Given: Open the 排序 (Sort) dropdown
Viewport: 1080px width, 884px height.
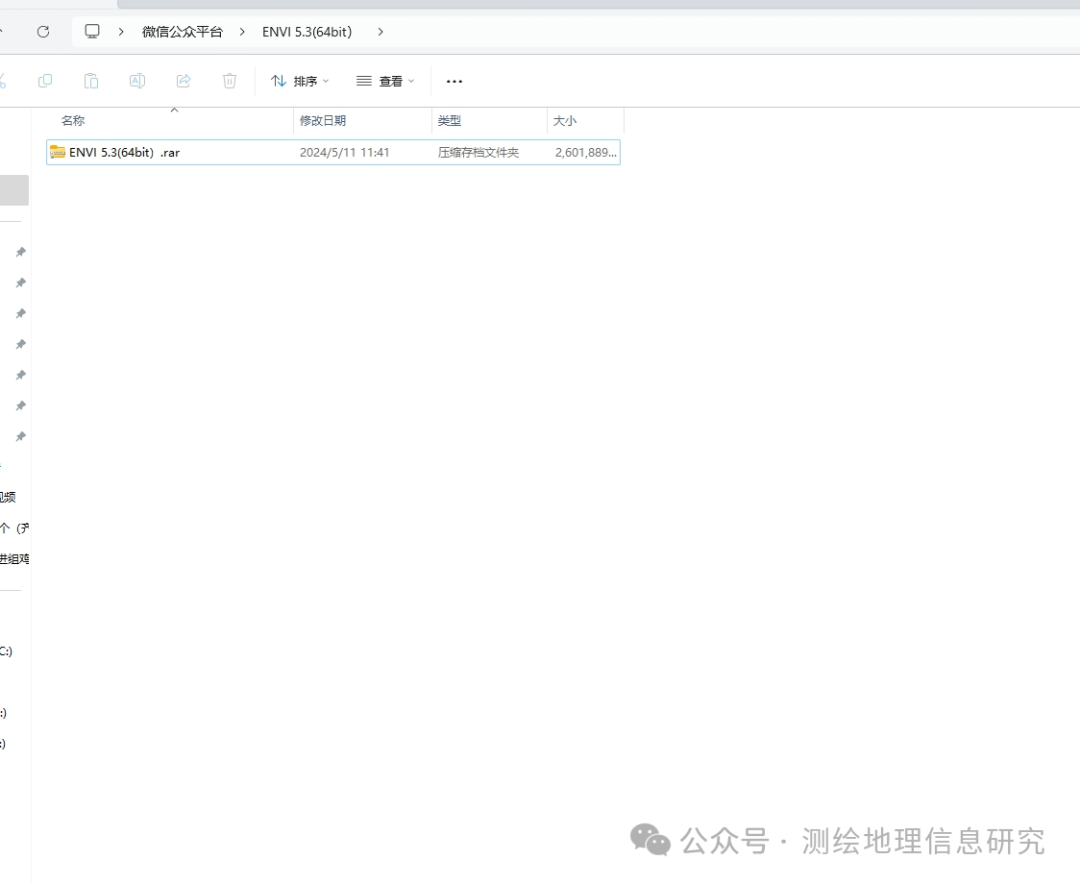Looking at the screenshot, I should pyautogui.click(x=298, y=81).
